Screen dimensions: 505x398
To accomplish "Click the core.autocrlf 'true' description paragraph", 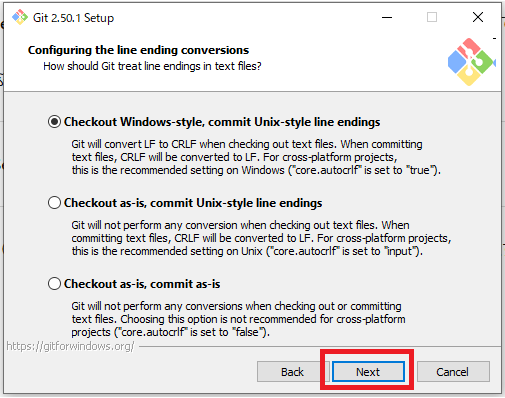I will [x=256, y=157].
